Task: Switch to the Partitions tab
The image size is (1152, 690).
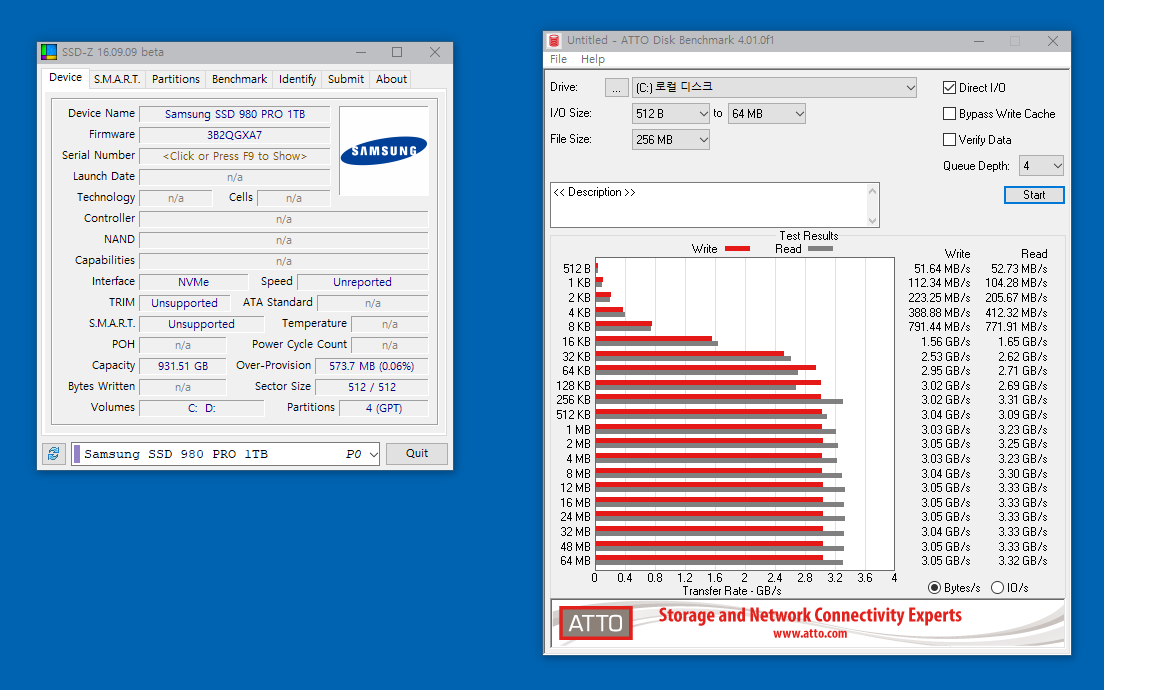Action: [176, 79]
